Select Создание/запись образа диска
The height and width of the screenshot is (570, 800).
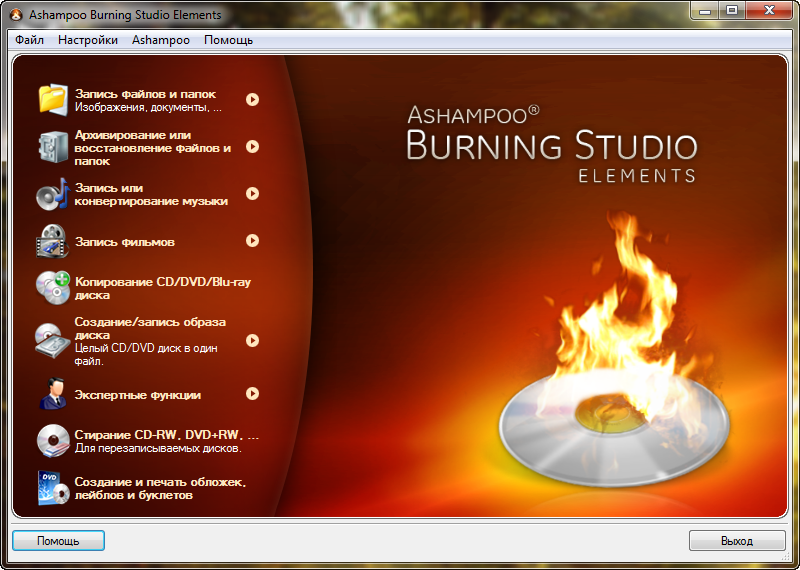(x=150, y=329)
